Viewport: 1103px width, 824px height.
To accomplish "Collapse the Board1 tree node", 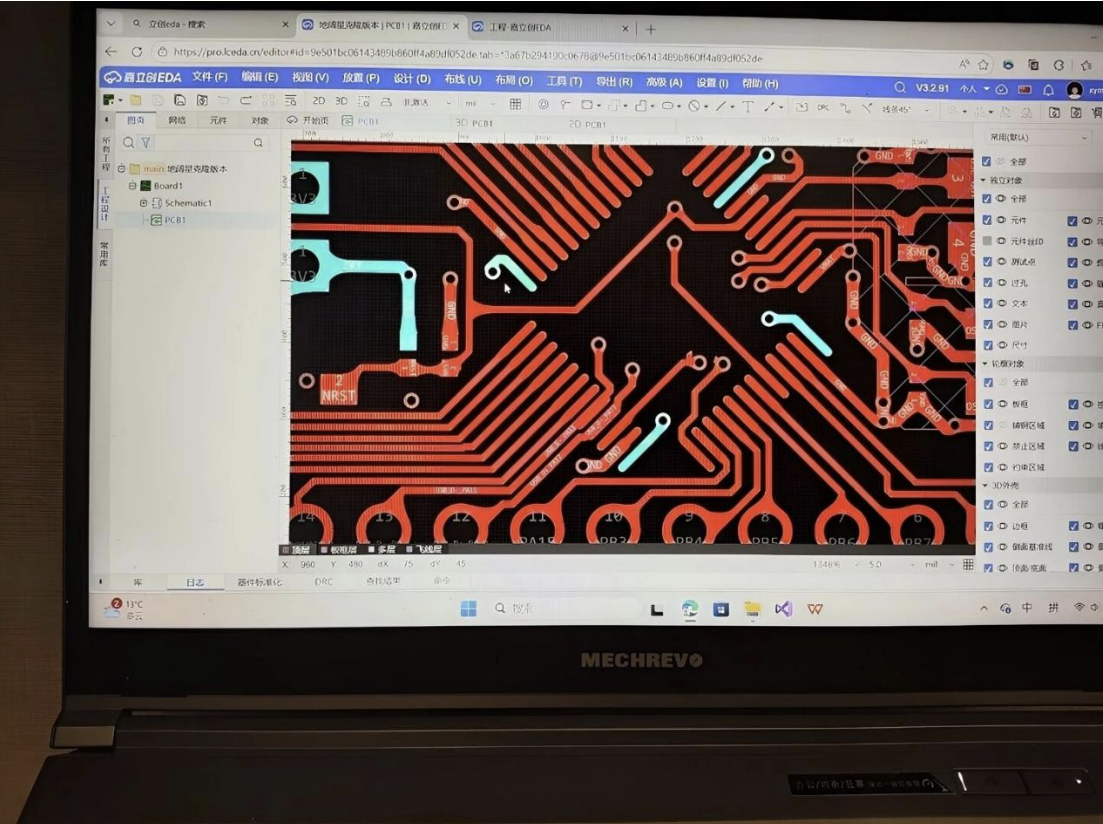I will pyautogui.click(x=132, y=186).
